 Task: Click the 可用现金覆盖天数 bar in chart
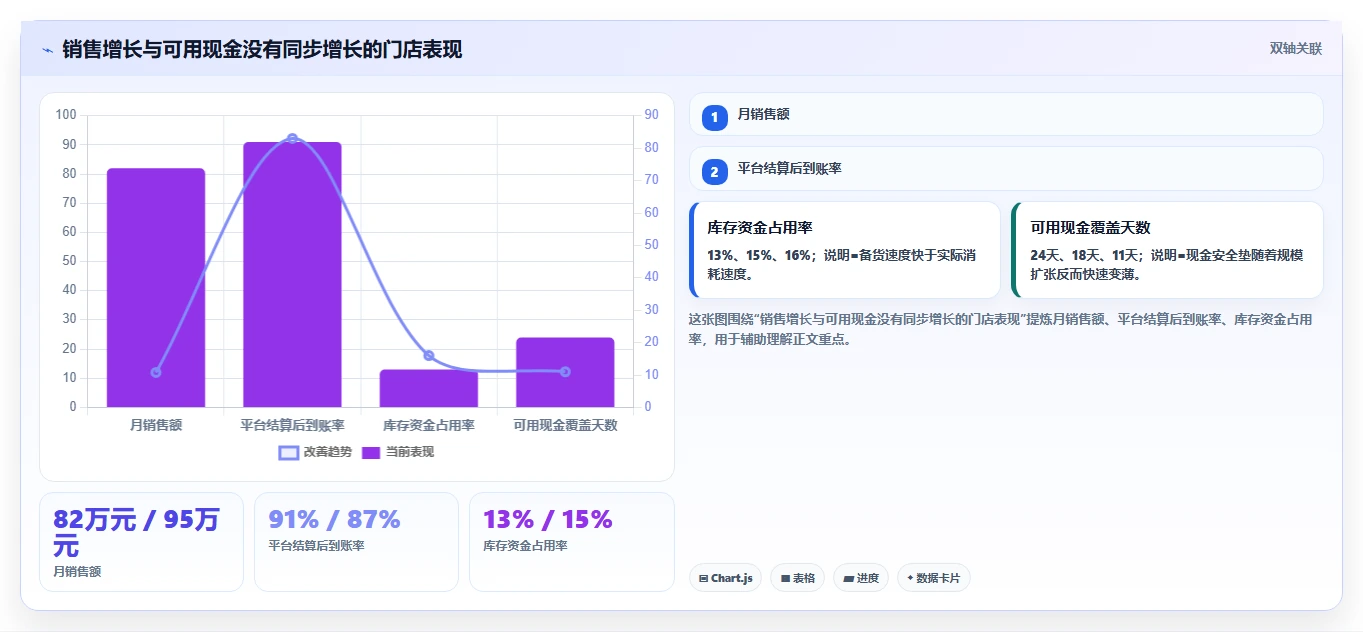pyautogui.click(x=565, y=372)
